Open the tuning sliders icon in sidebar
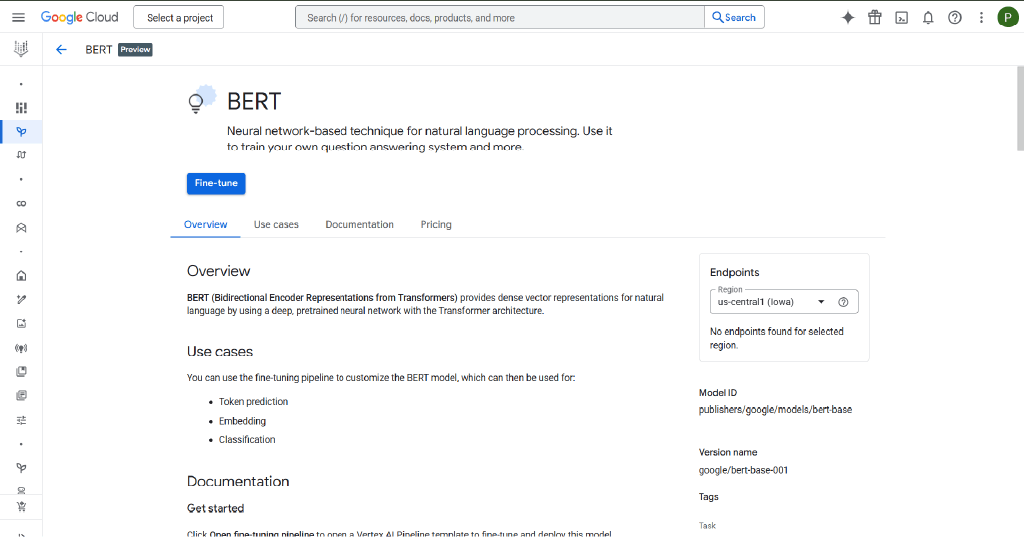This screenshot has height=537, width=1024. pos(21,420)
